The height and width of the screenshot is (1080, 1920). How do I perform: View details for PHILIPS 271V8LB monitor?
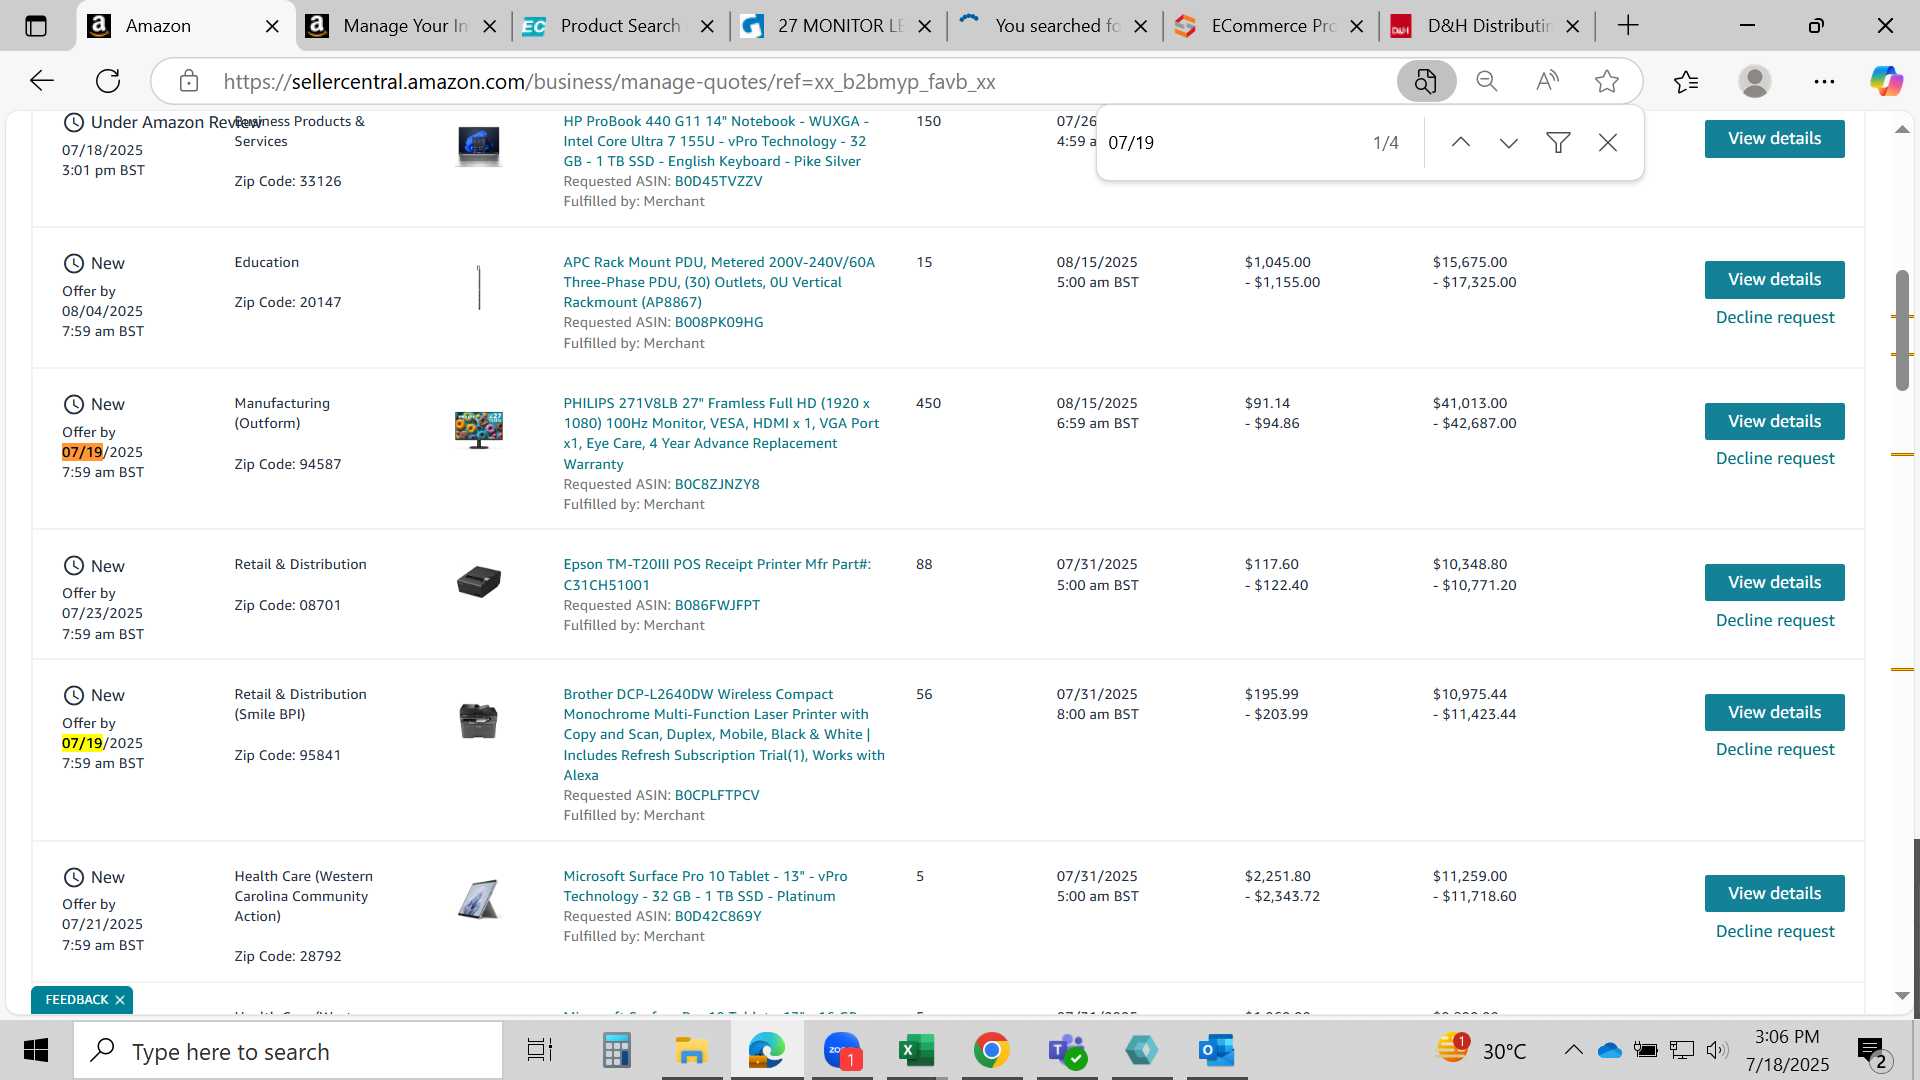1774,422
